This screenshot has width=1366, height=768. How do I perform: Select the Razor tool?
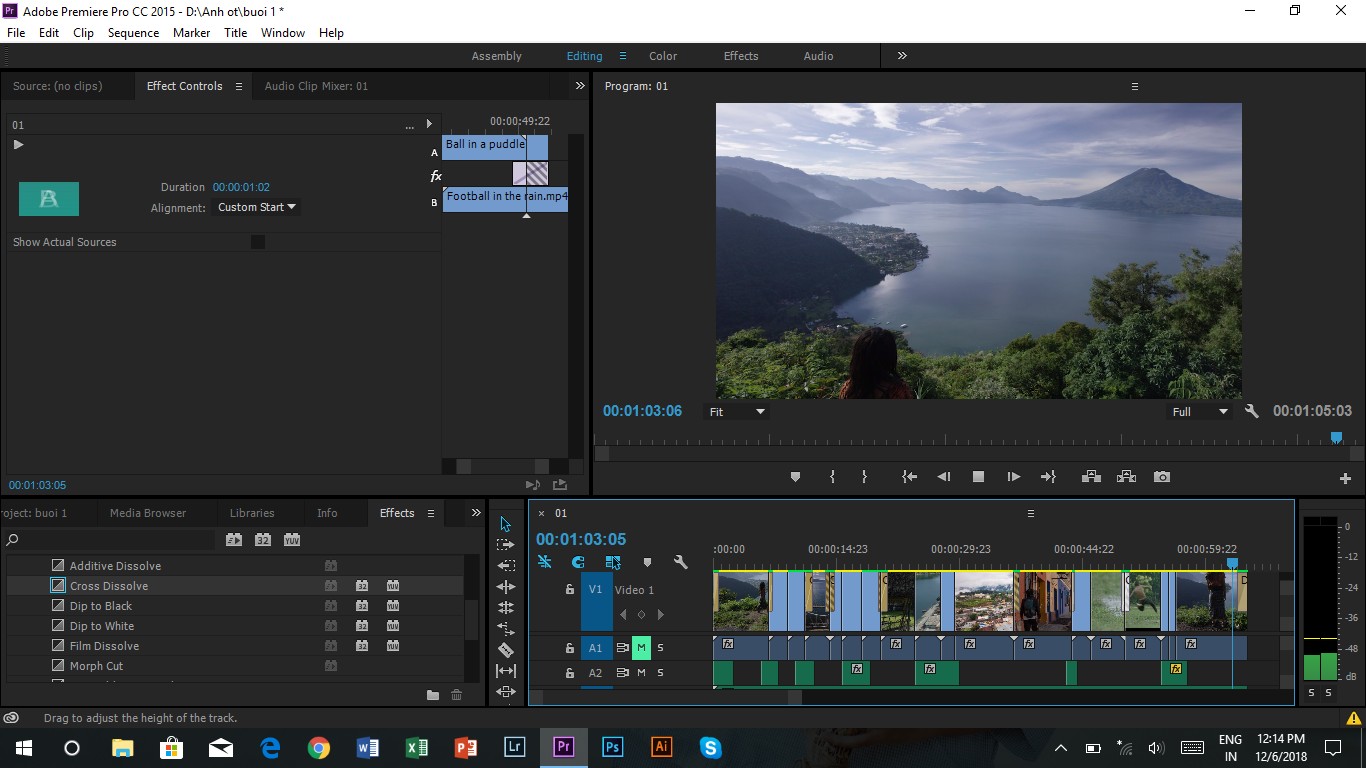coord(505,650)
